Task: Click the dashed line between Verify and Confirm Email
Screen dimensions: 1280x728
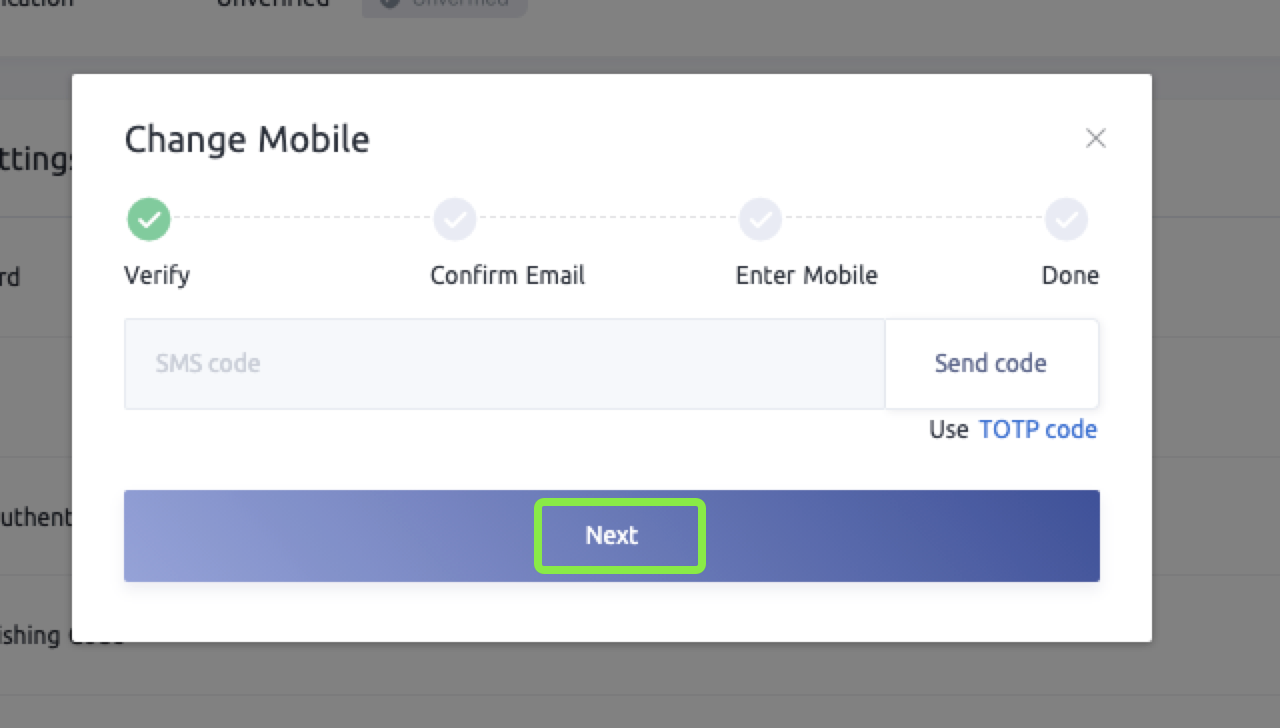Action: pos(302,217)
